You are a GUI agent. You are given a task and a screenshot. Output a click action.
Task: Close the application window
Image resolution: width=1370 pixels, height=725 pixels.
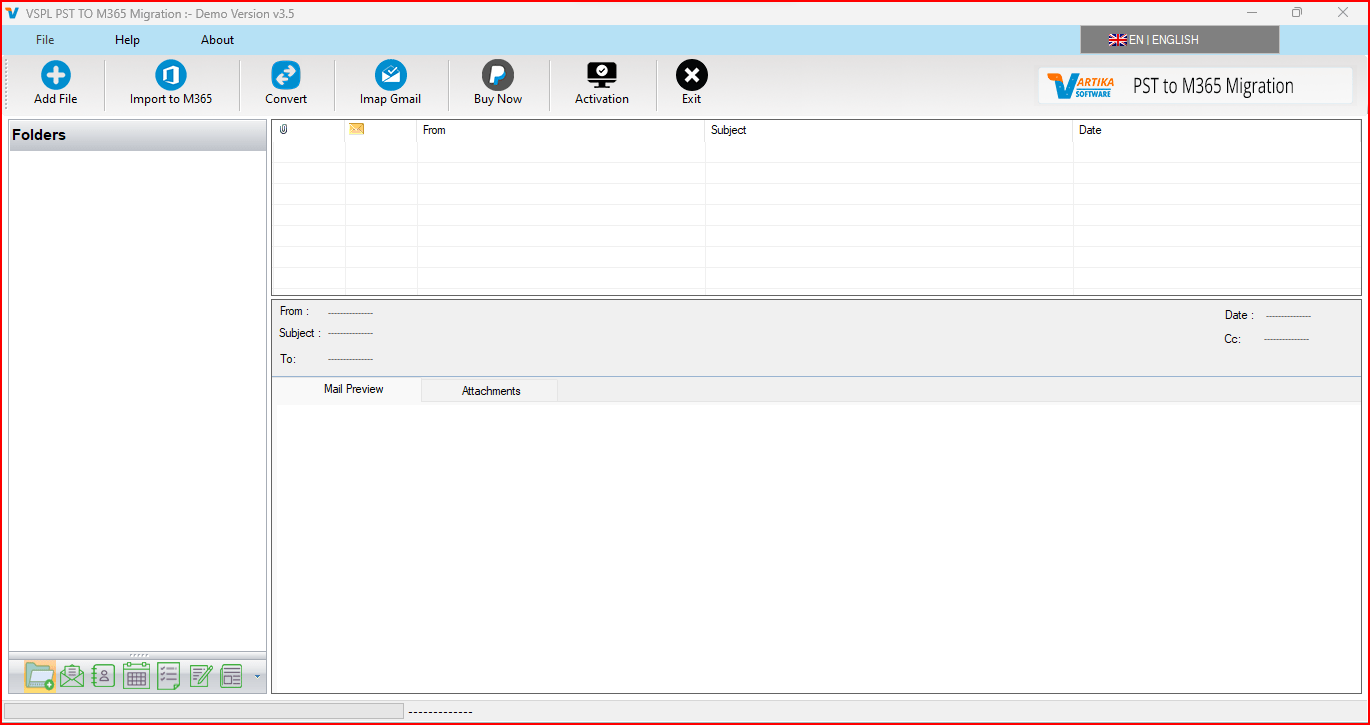[x=1343, y=13]
